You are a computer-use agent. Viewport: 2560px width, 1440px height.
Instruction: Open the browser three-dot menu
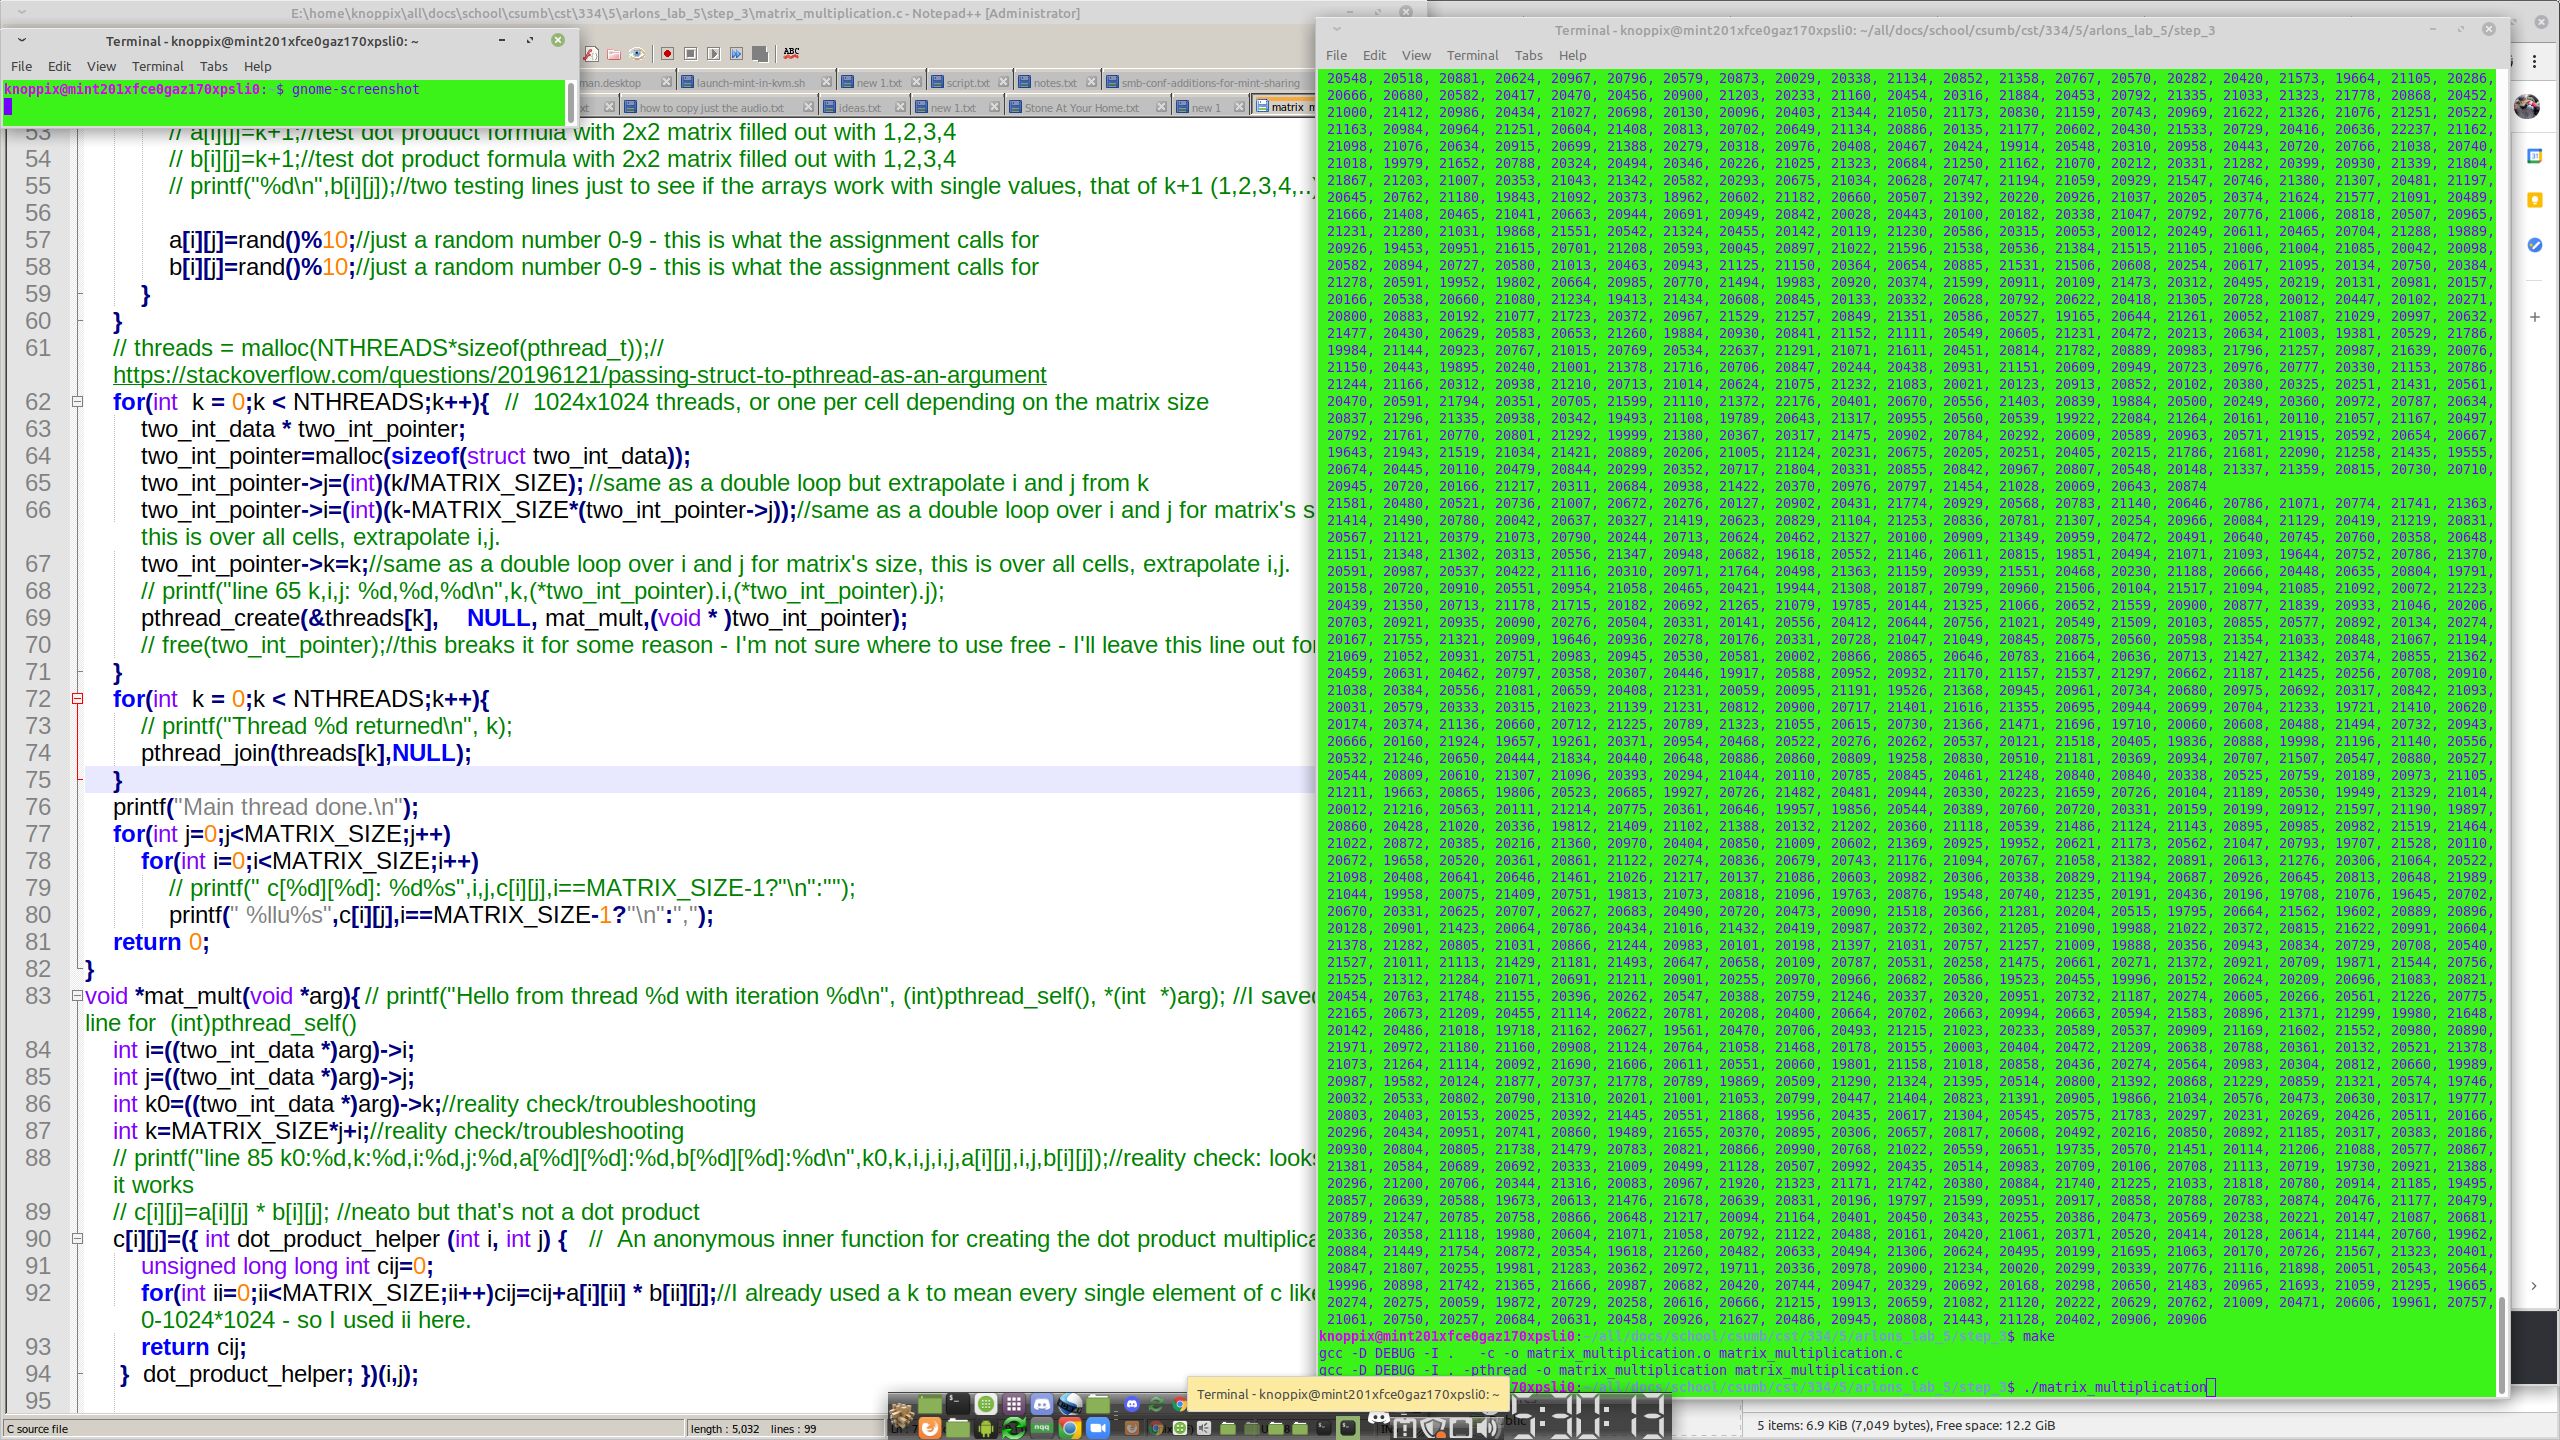tap(2534, 62)
